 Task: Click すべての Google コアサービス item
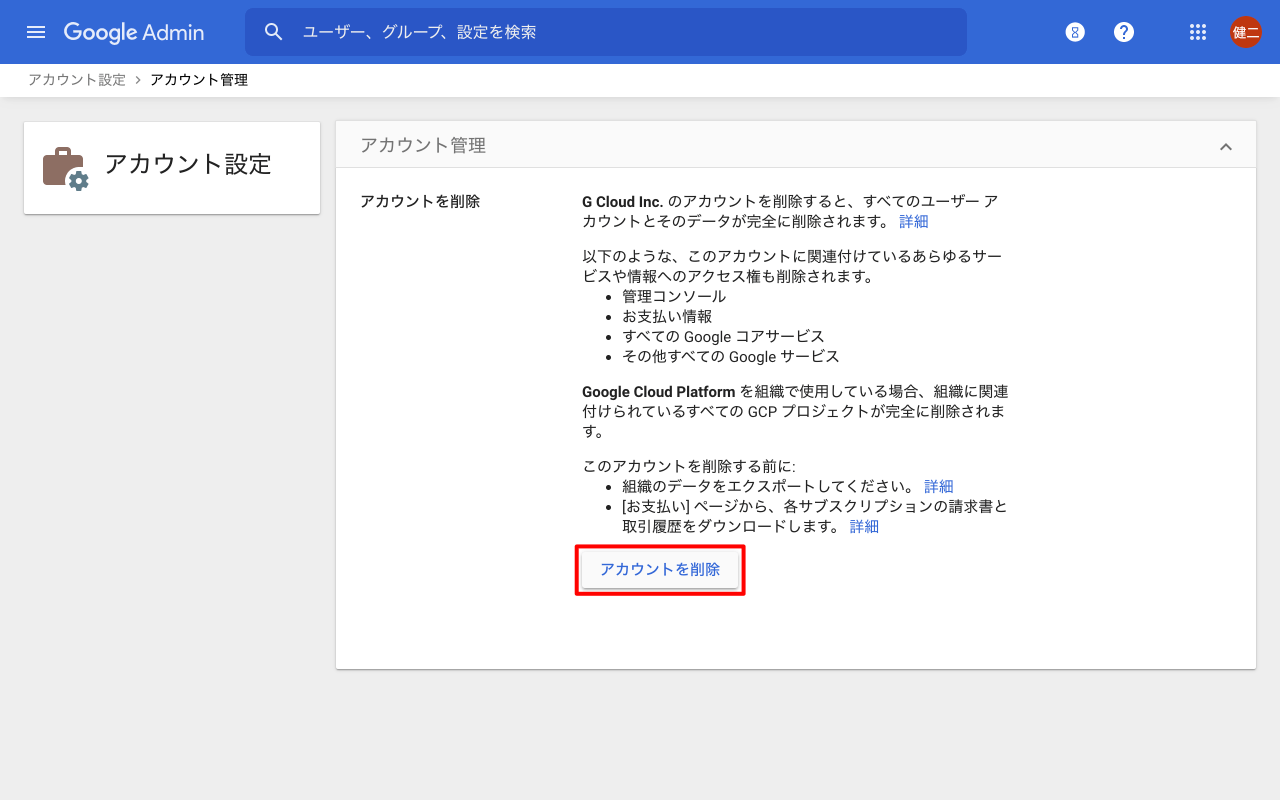click(x=723, y=336)
